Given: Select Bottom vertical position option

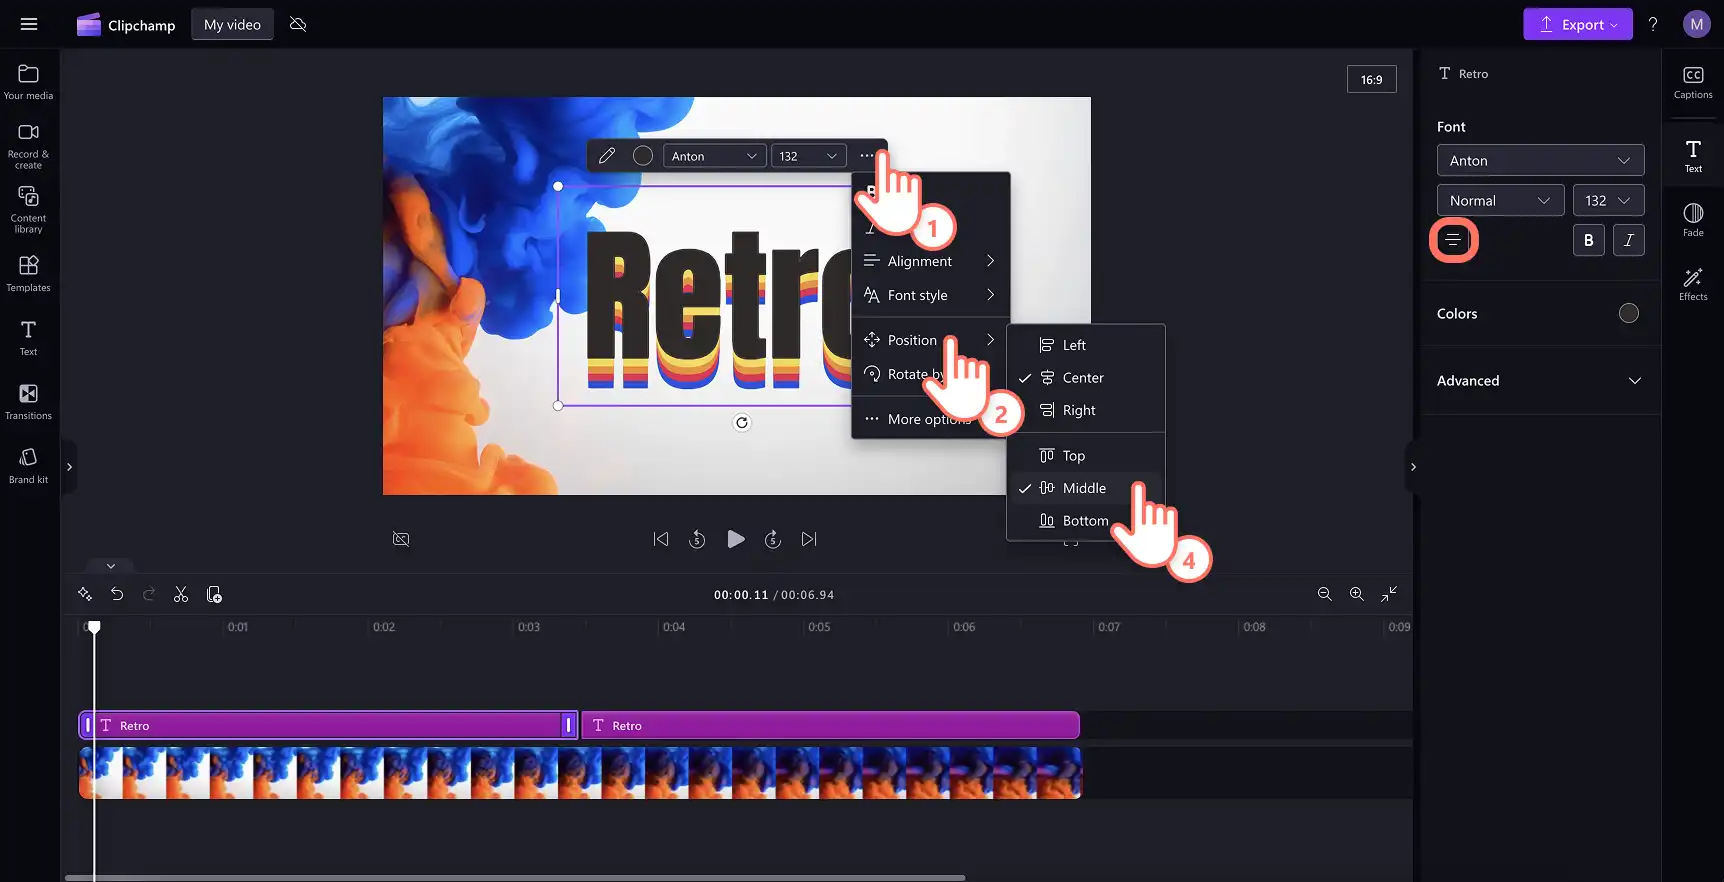Looking at the screenshot, I should (1086, 521).
